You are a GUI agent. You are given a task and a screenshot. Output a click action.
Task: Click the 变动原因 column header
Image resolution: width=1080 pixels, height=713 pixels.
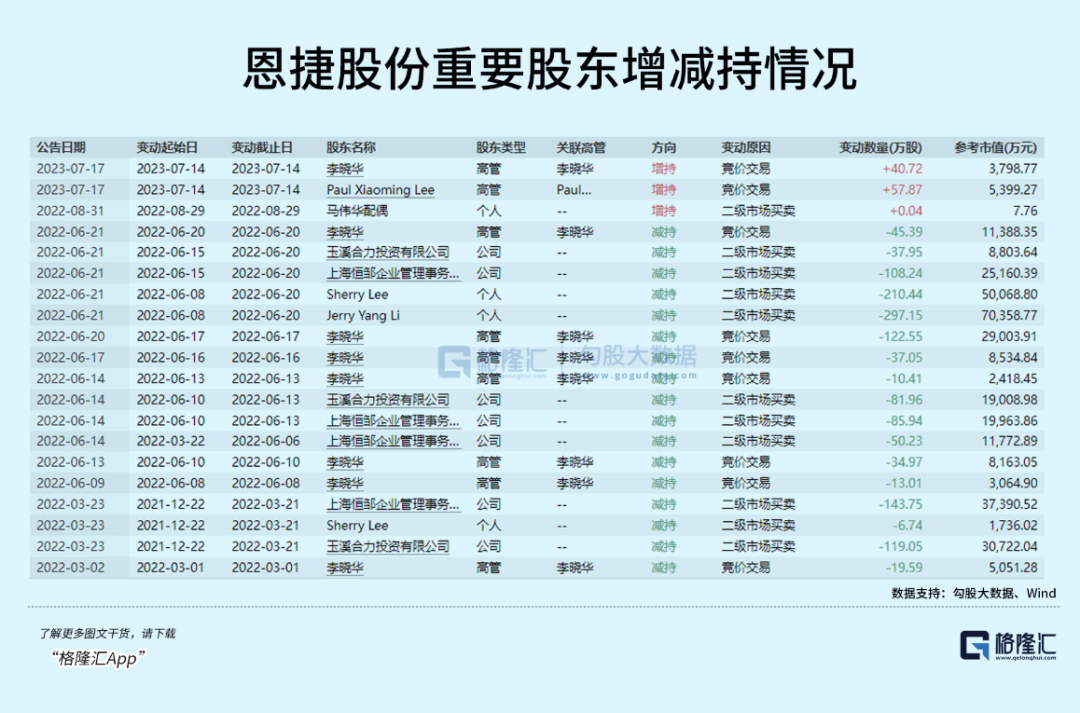tap(746, 147)
